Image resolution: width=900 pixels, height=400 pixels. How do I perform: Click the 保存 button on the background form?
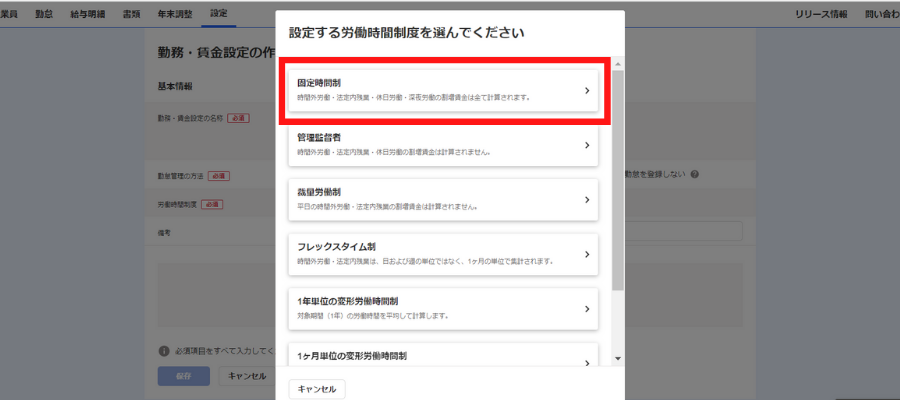point(184,376)
